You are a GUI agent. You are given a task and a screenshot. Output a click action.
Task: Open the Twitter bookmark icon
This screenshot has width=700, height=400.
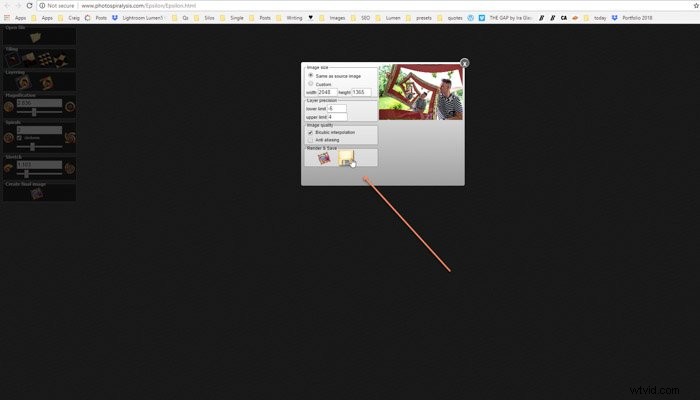pyautogui.click(x=482, y=18)
